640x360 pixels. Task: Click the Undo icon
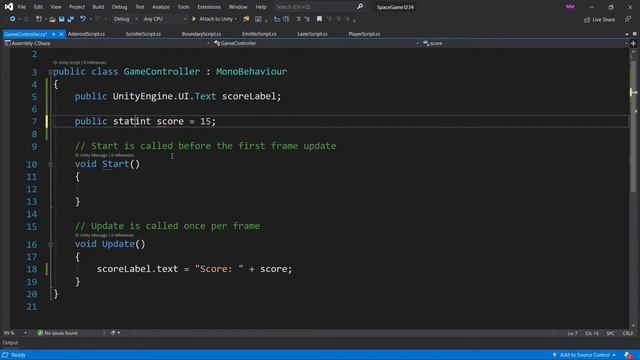coord(83,19)
